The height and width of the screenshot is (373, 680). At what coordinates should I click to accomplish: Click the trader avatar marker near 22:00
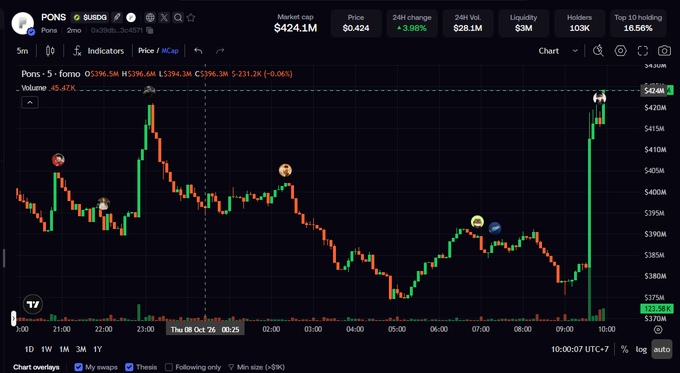click(x=103, y=203)
